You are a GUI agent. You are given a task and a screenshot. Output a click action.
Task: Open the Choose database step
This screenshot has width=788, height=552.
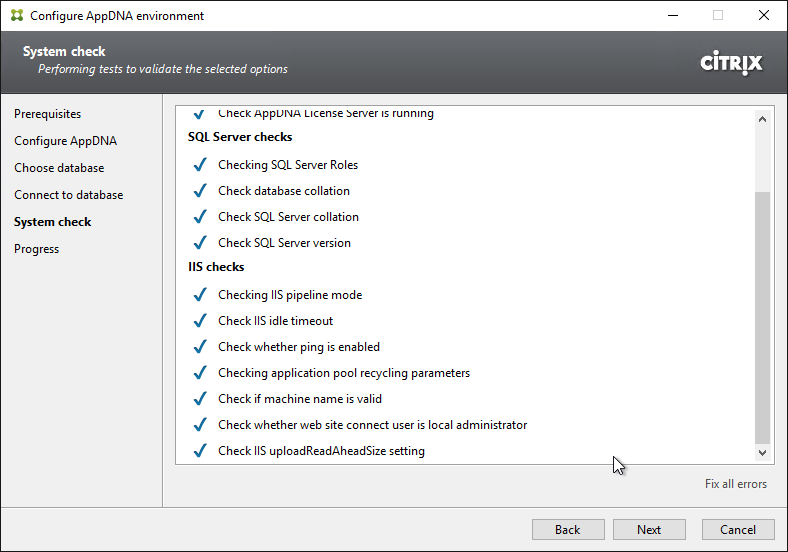59,168
